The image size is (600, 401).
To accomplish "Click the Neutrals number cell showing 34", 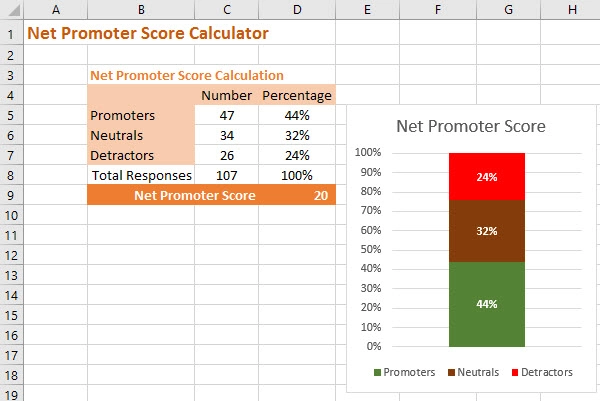I will 227,135.
